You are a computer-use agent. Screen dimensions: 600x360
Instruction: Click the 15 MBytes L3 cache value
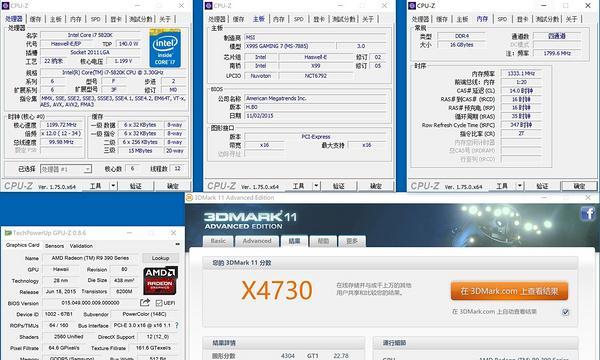pyautogui.click(x=140, y=151)
